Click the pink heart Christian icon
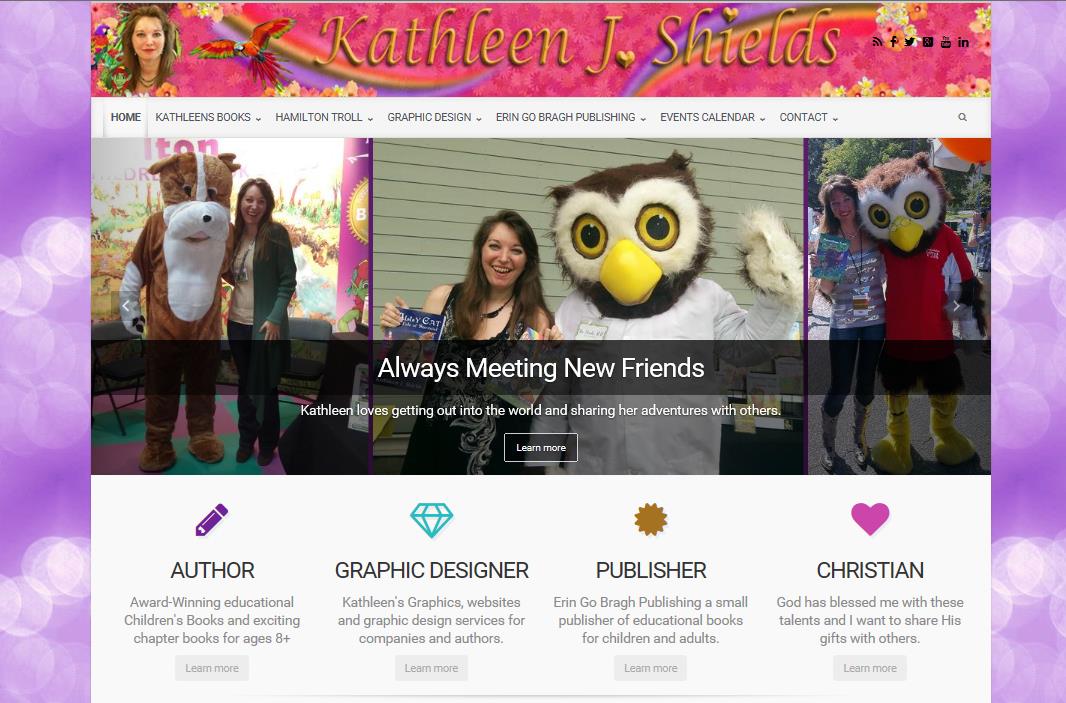The image size is (1066, 703). pos(870,519)
